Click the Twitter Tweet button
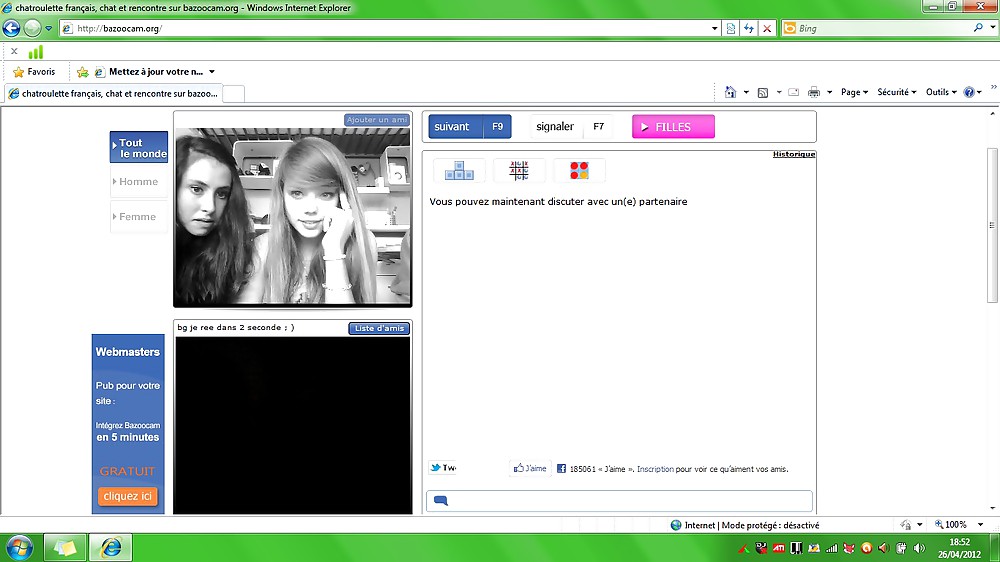Screen dimensions: 1000x562 click(x=443, y=468)
